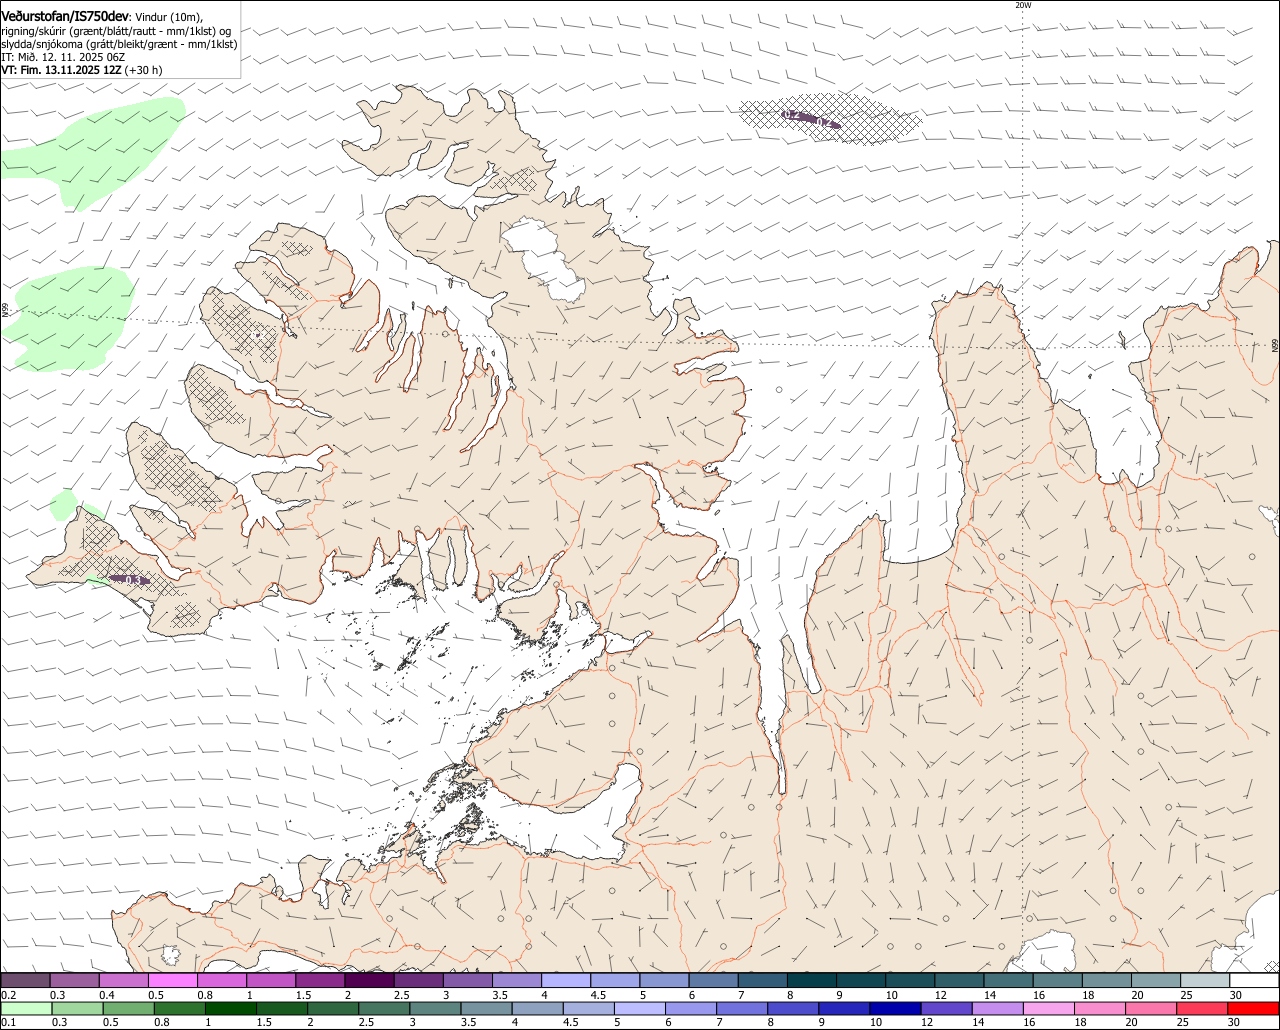The image size is (1280, 1030).
Task: Select the light pink swatch labeled 16 on lower scale
Action: pos(1049,1008)
